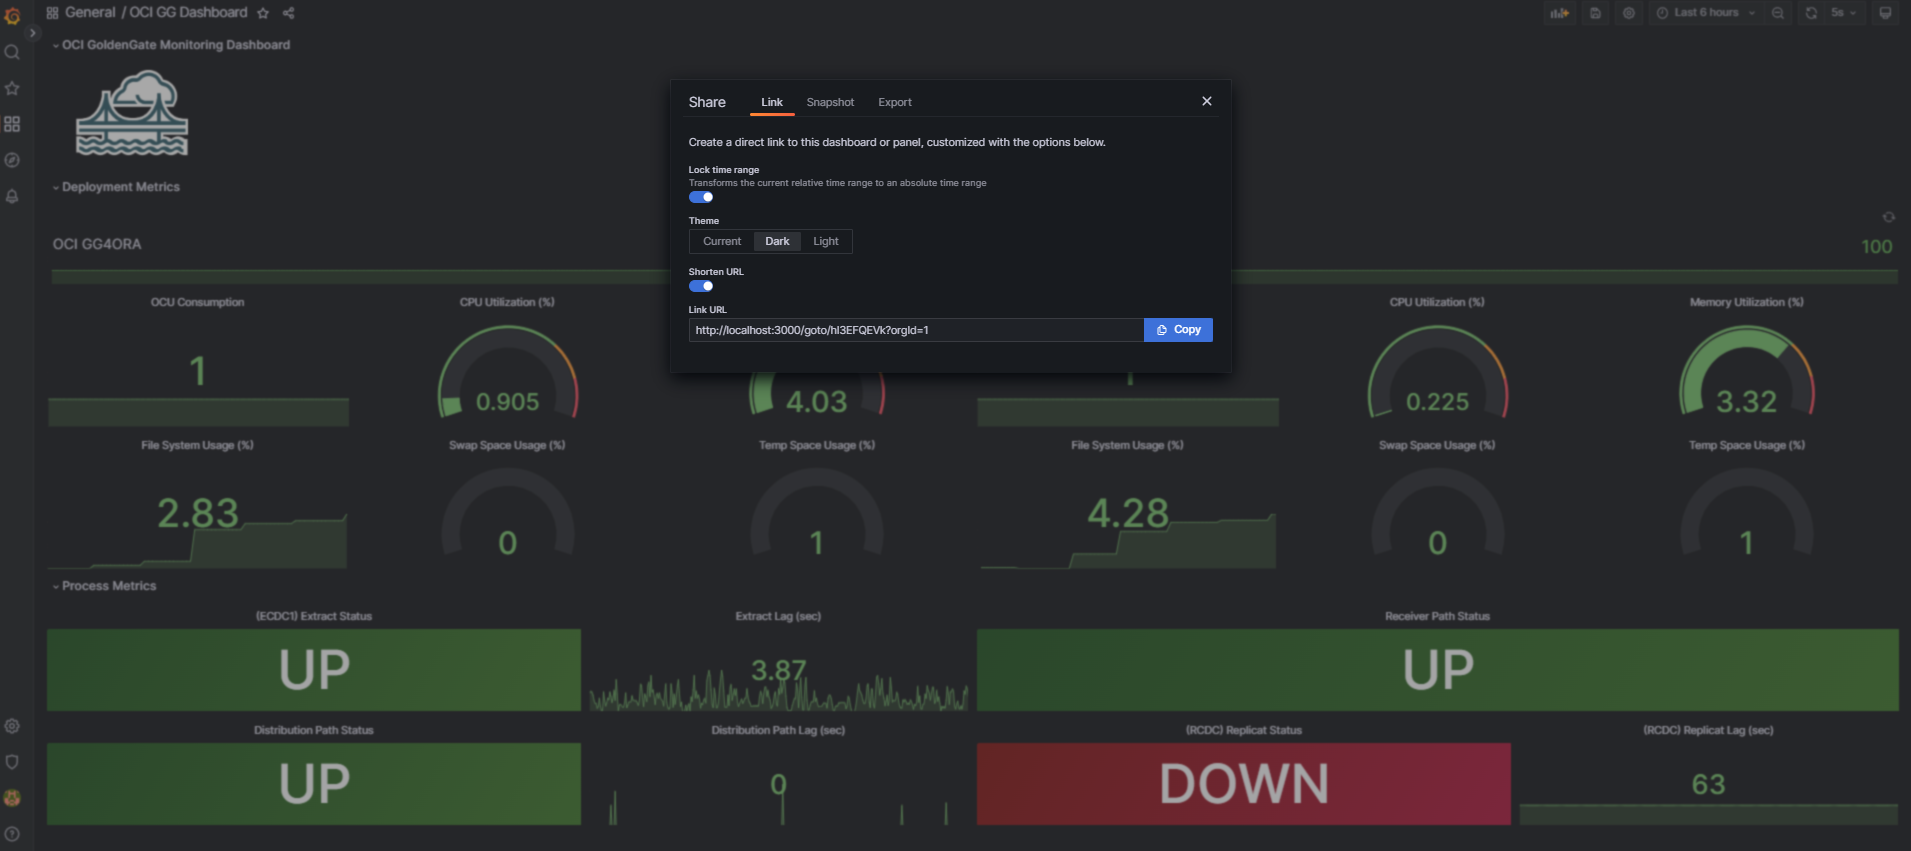
Task: Click the 0.225 CPU Utilization gauge
Action: point(1438,374)
